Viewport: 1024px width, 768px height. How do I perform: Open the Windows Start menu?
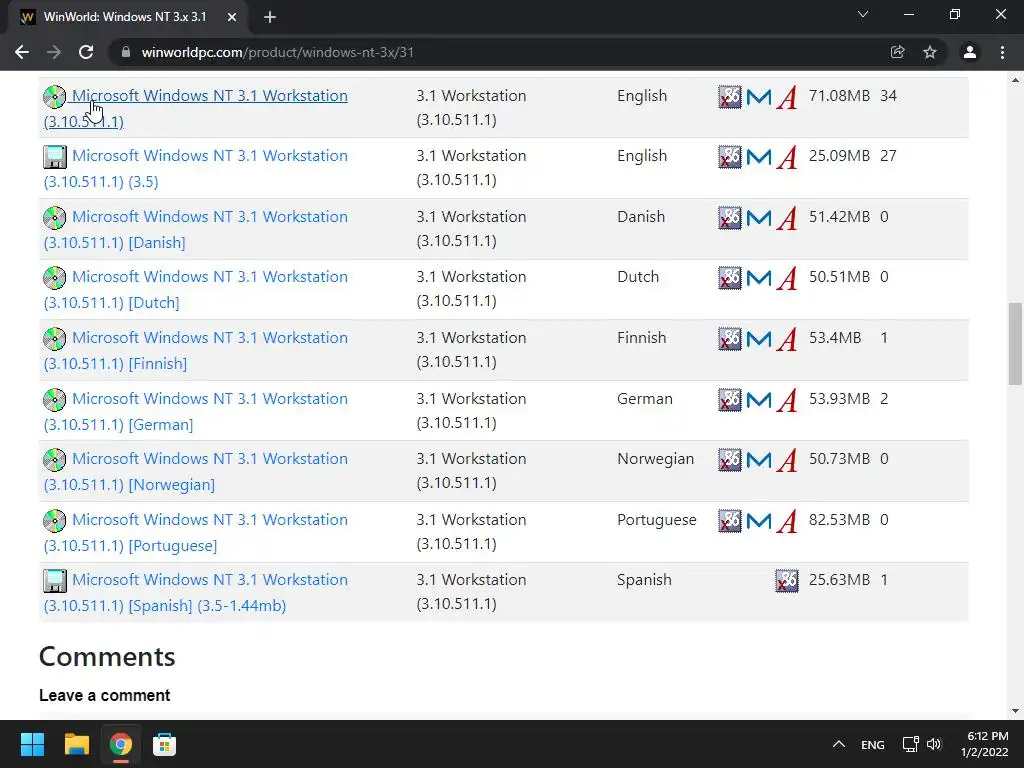pyautogui.click(x=32, y=744)
